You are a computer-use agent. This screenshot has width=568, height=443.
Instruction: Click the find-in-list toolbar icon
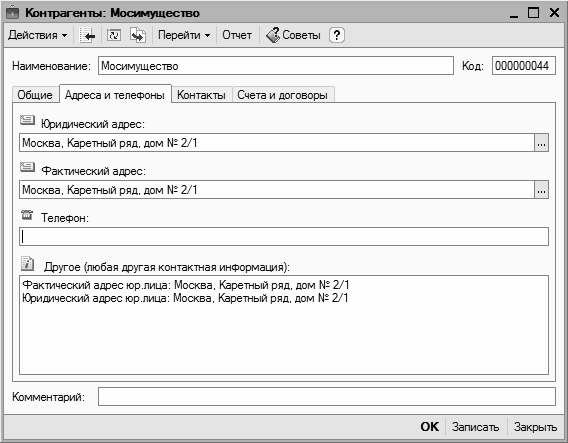click(87, 35)
